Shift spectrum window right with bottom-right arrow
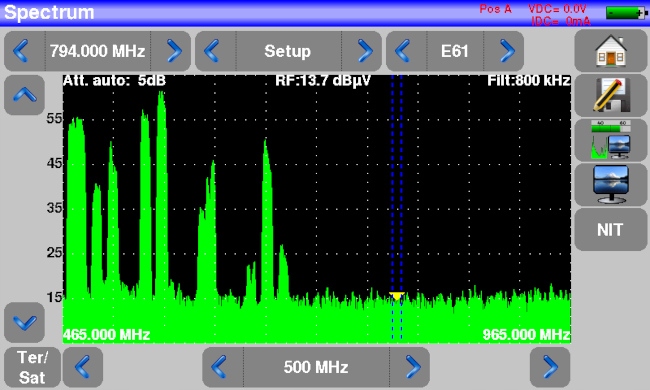 point(550,367)
